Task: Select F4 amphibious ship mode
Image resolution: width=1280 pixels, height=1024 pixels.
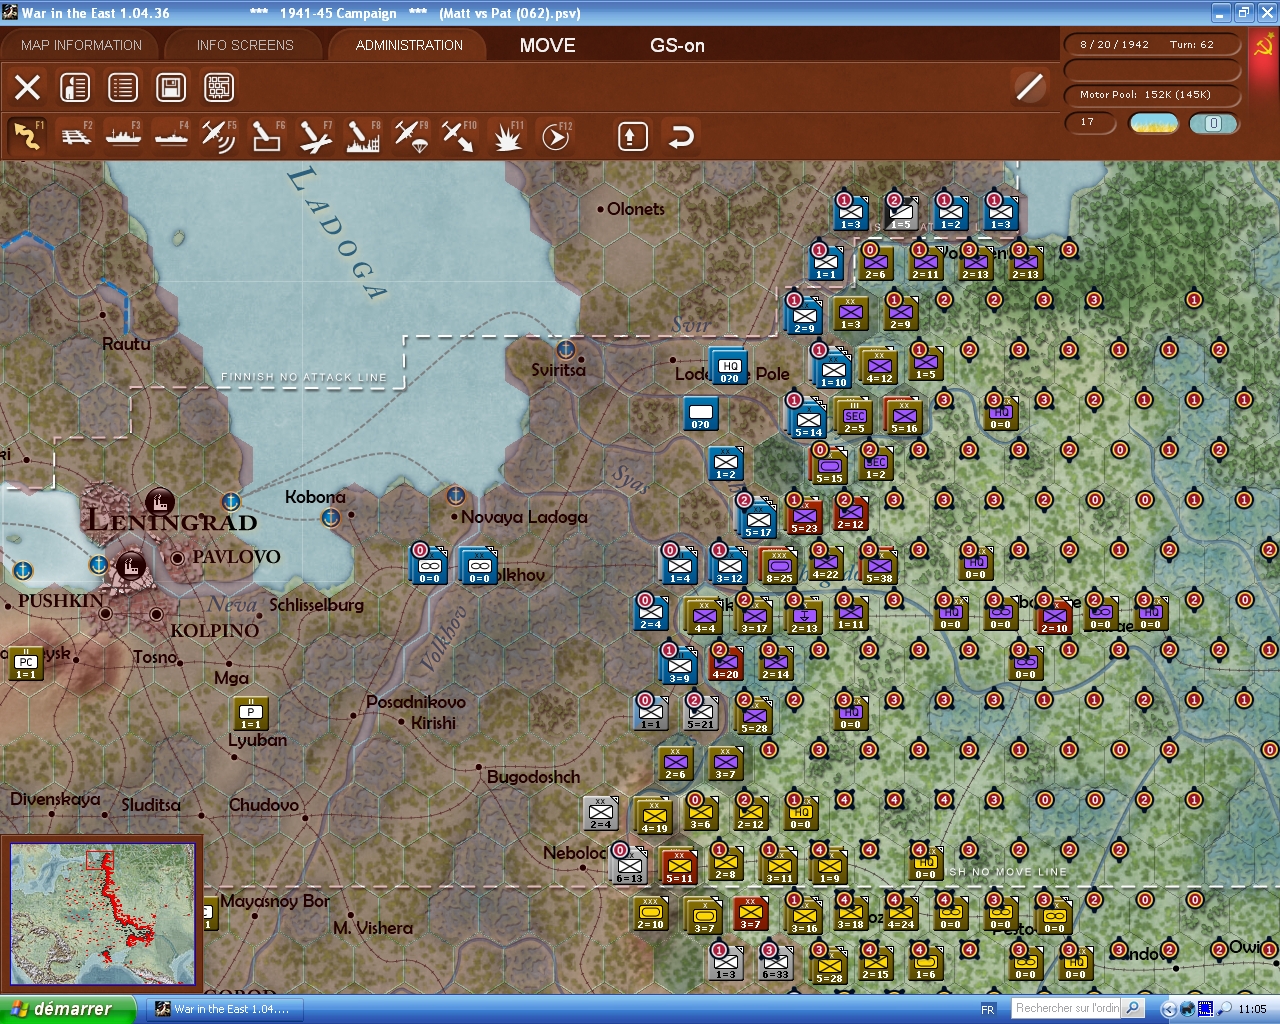Action: [172, 136]
